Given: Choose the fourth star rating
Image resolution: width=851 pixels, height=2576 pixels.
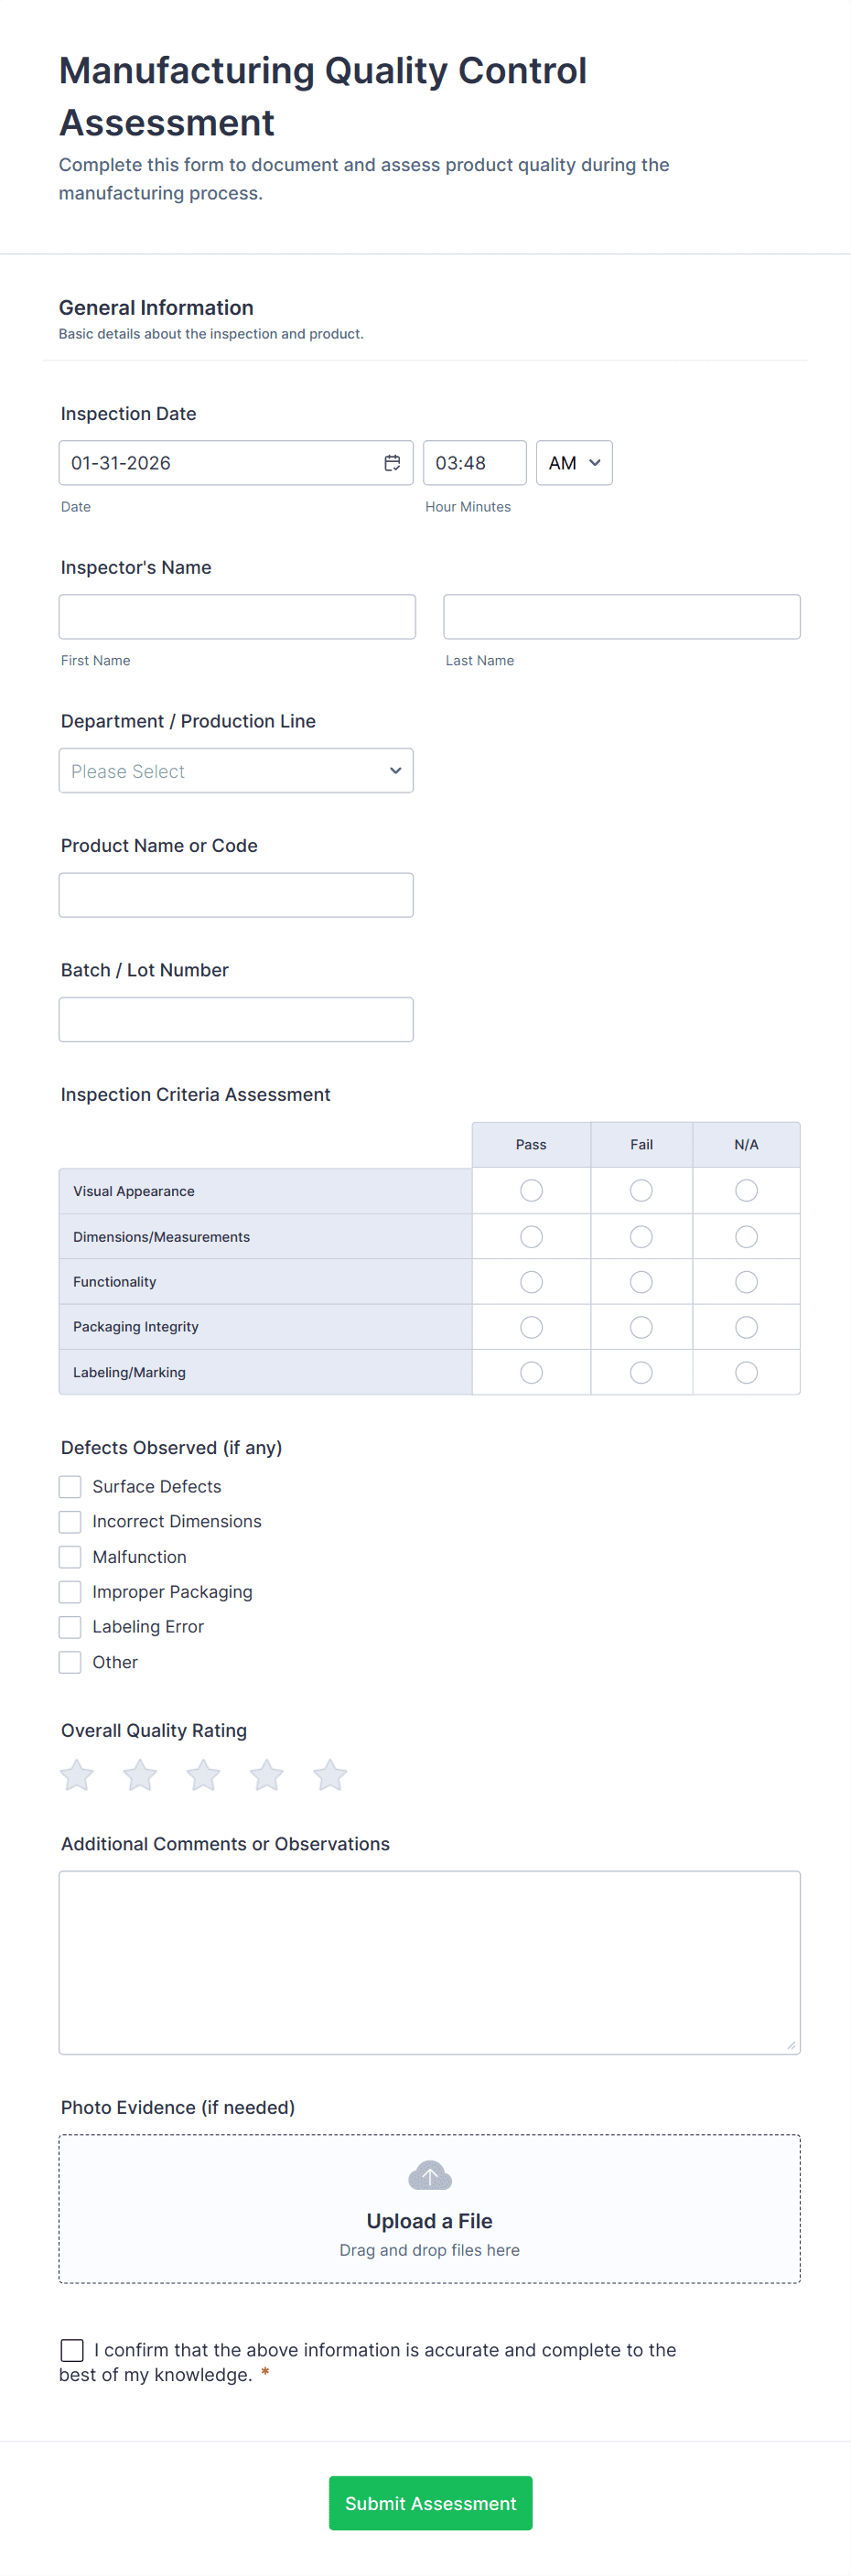Looking at the screenshot, I should [267, 1775].
